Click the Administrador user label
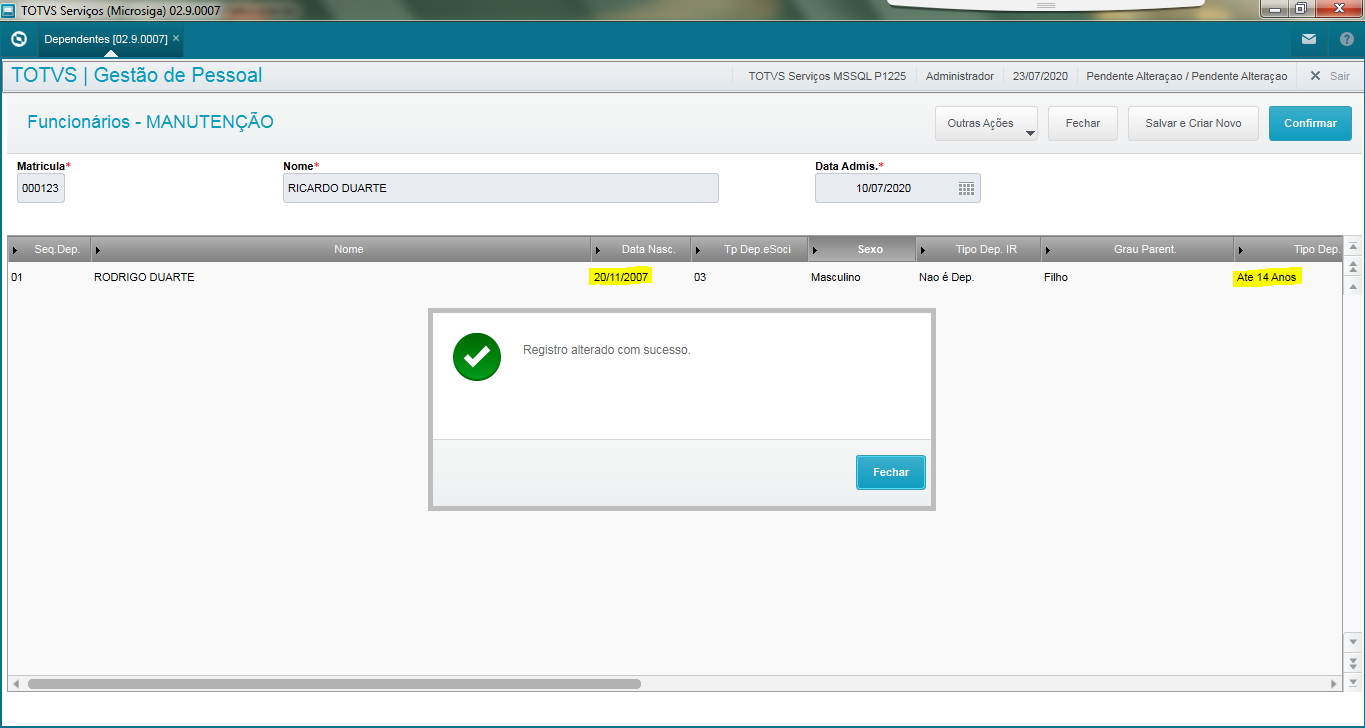Image resolution: width=1365 pixels, height=728 pixels. tap(960, 76)
